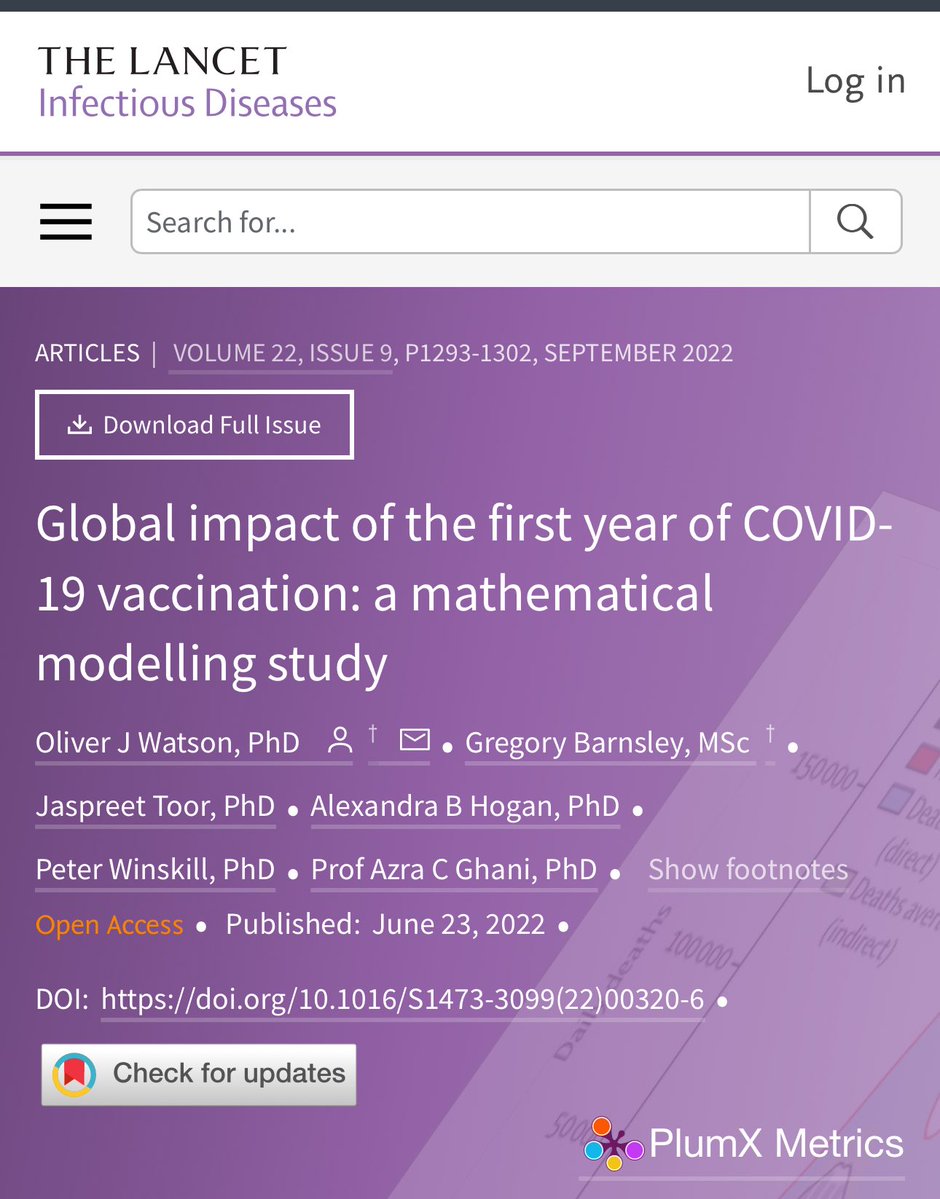The image size is (940, 1199).
Task: Open Prof Azra C Ghani author details
Action: click(x=454, y=870)
